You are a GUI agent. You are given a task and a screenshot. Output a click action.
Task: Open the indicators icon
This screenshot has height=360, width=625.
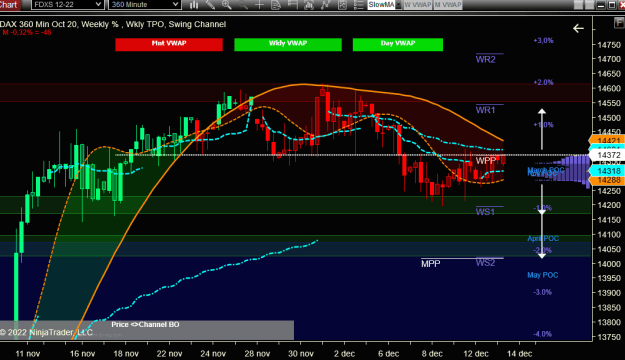click(325, 5)
